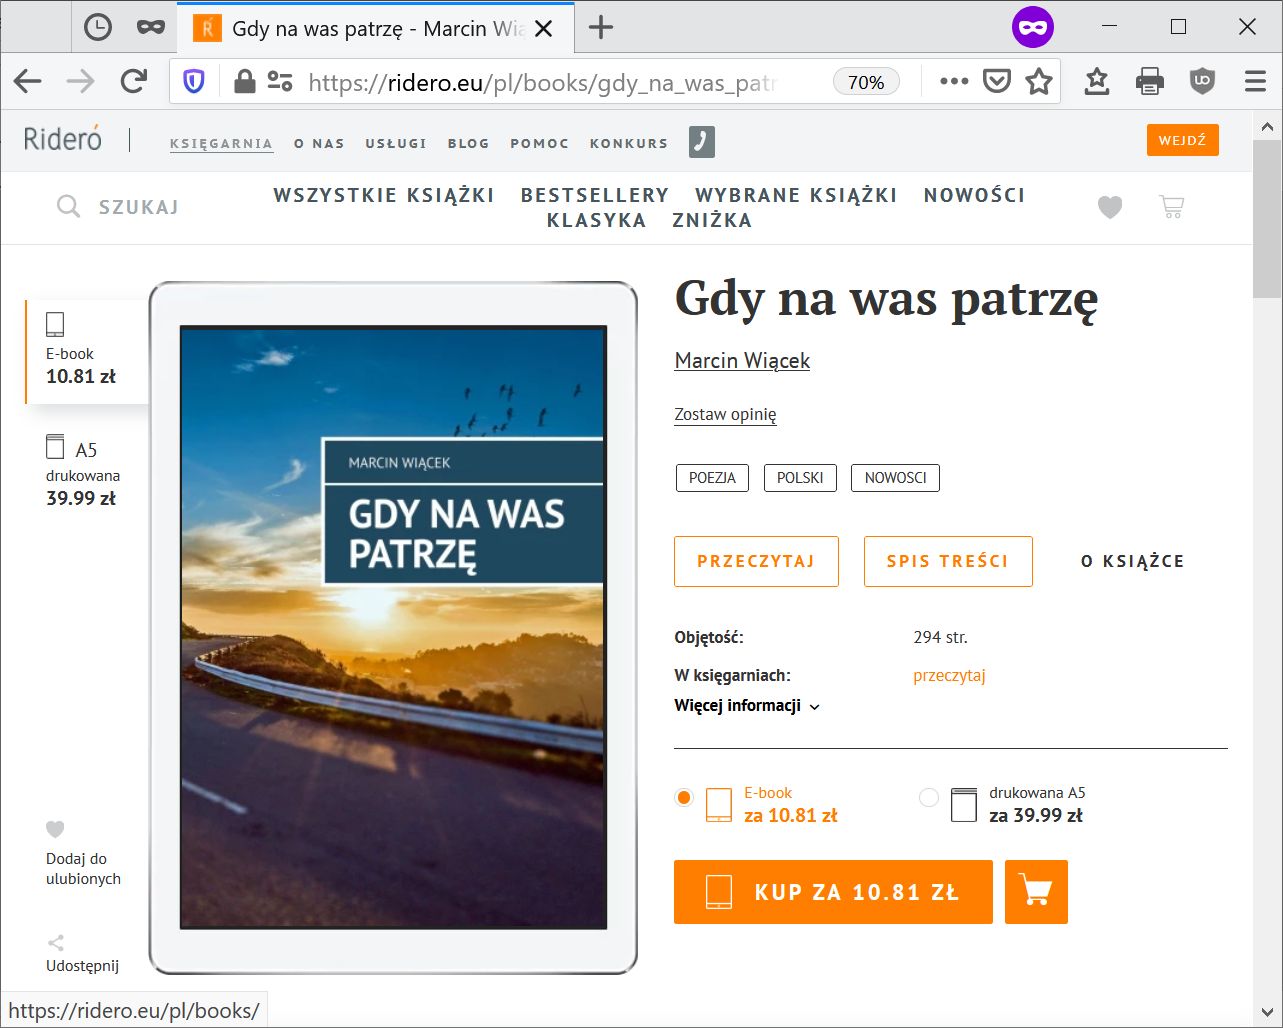The width and height of the screenshot is (1283, 1028).
Task: Bookmark this page with the star
Action: point(1039,82)
